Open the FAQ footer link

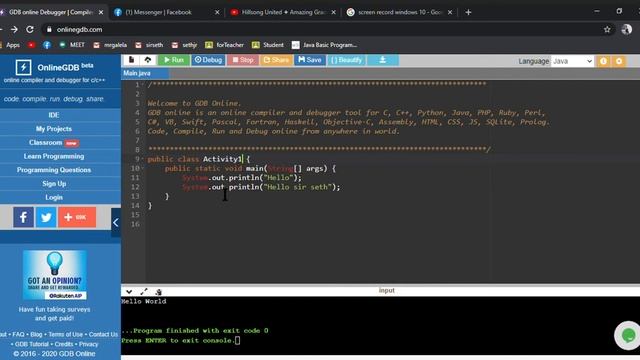point(18,335)
